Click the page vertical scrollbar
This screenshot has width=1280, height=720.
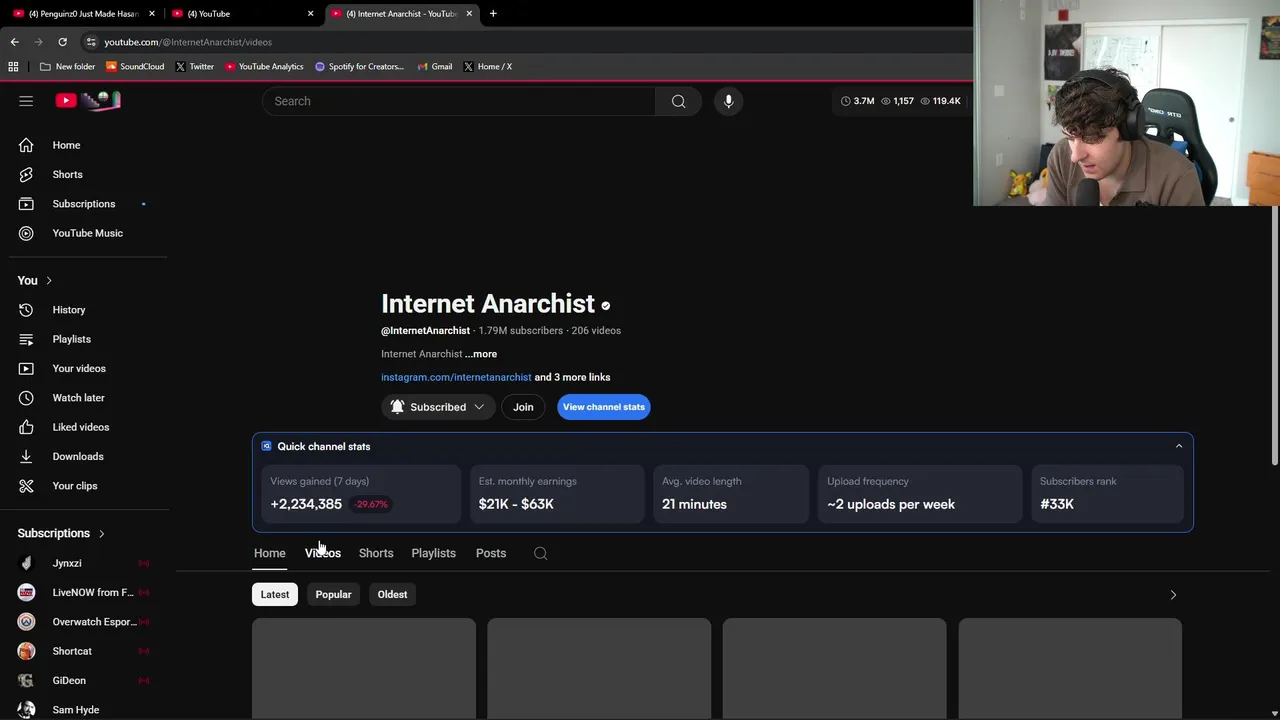1274,335
